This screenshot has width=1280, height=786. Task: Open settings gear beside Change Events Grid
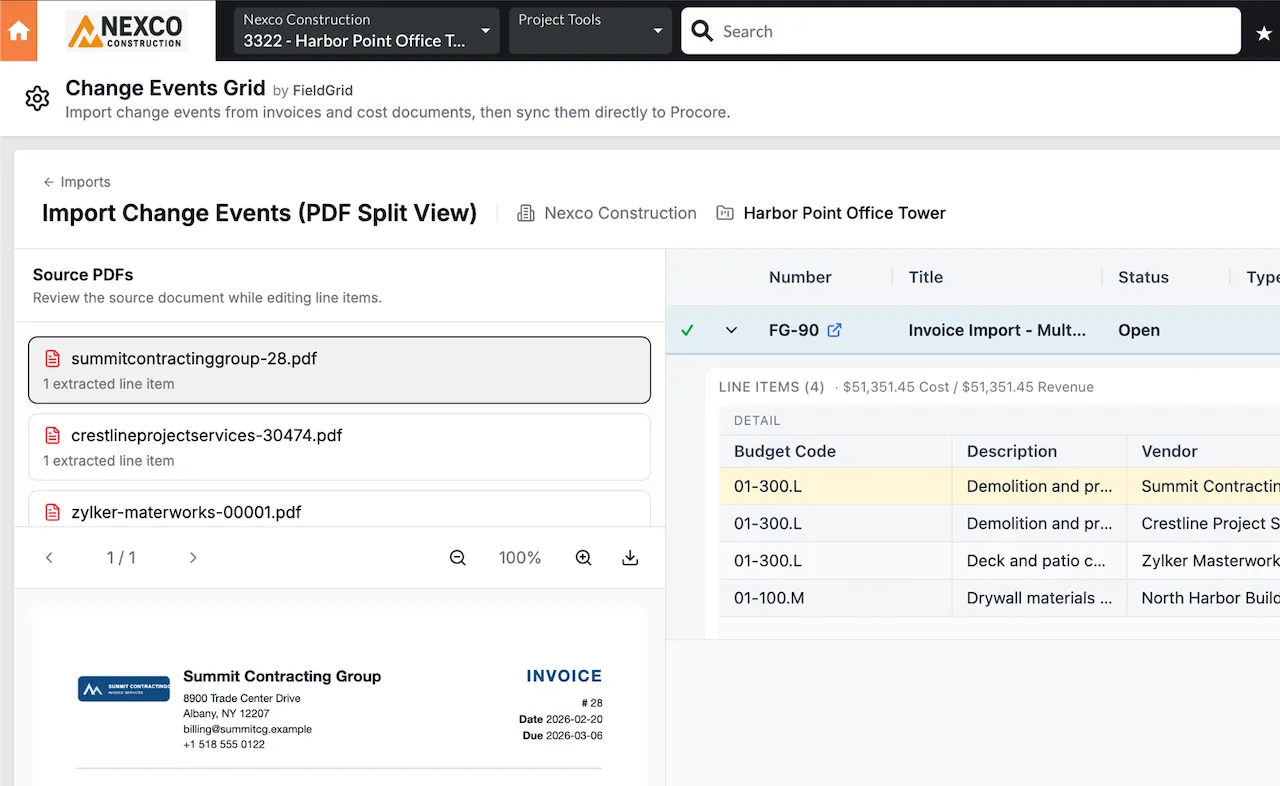pos(37,98)
